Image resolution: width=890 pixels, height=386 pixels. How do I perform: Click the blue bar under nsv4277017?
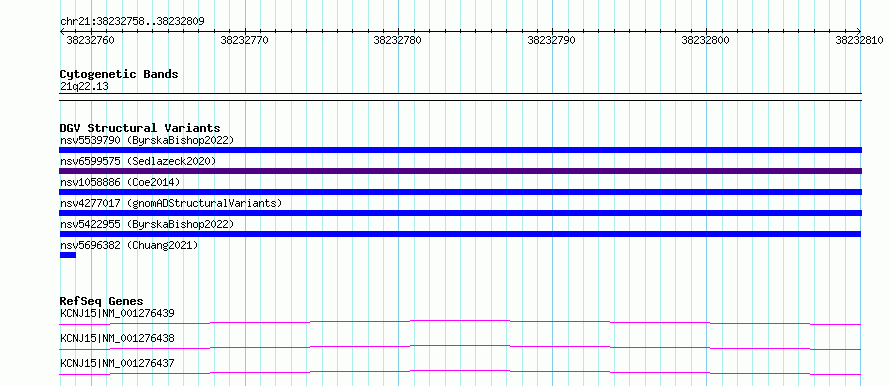460,213
